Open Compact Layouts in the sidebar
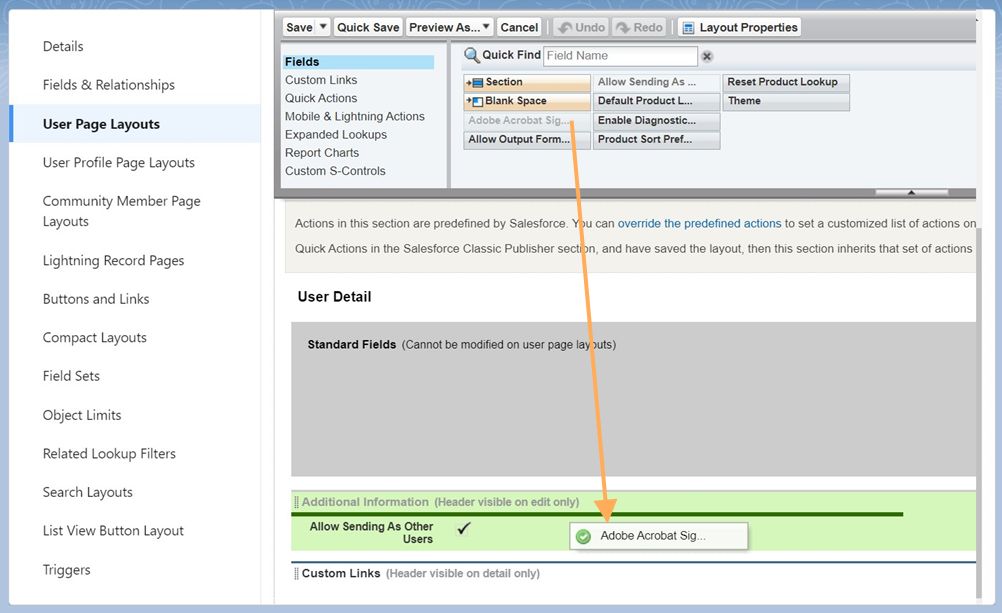 (95, 338)
